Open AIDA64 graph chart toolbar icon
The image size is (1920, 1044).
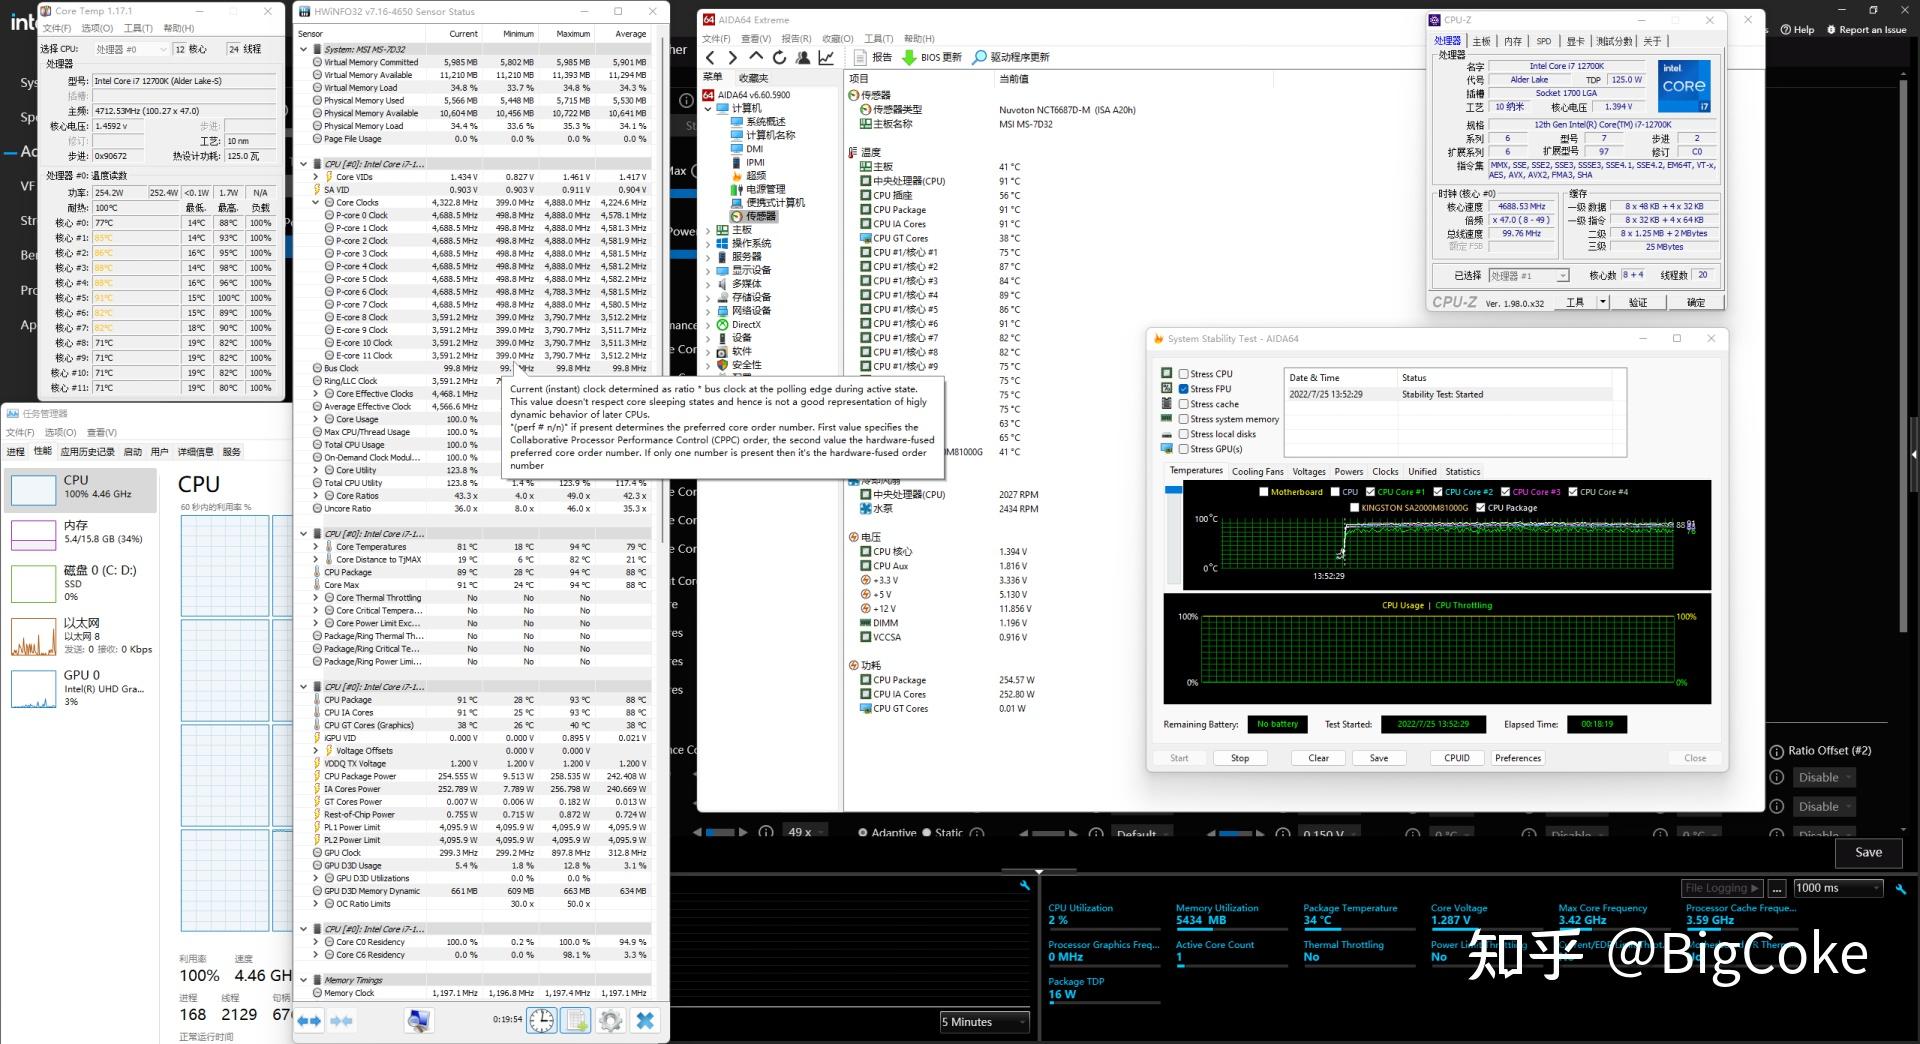coord(826,58)
